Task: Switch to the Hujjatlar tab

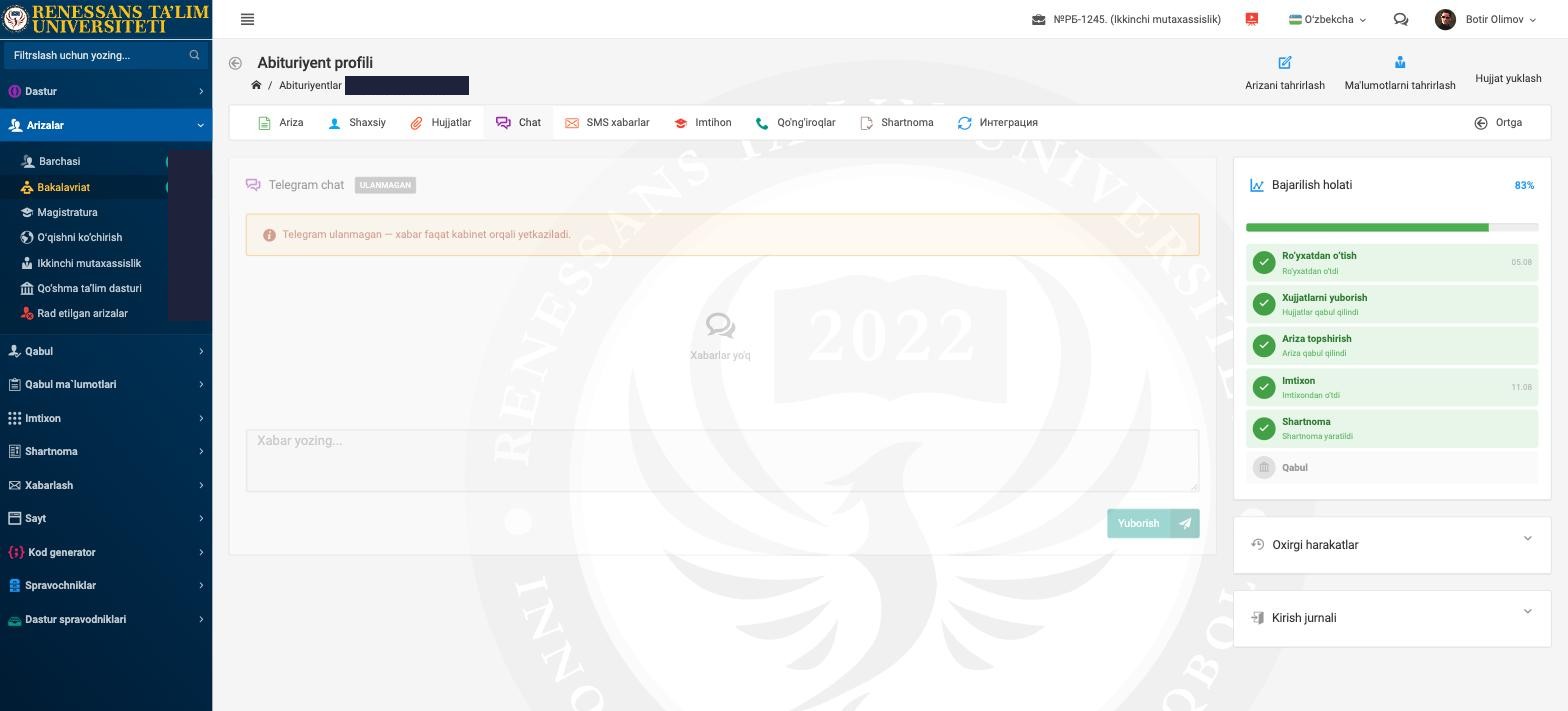Action: [x=440, y=123]
